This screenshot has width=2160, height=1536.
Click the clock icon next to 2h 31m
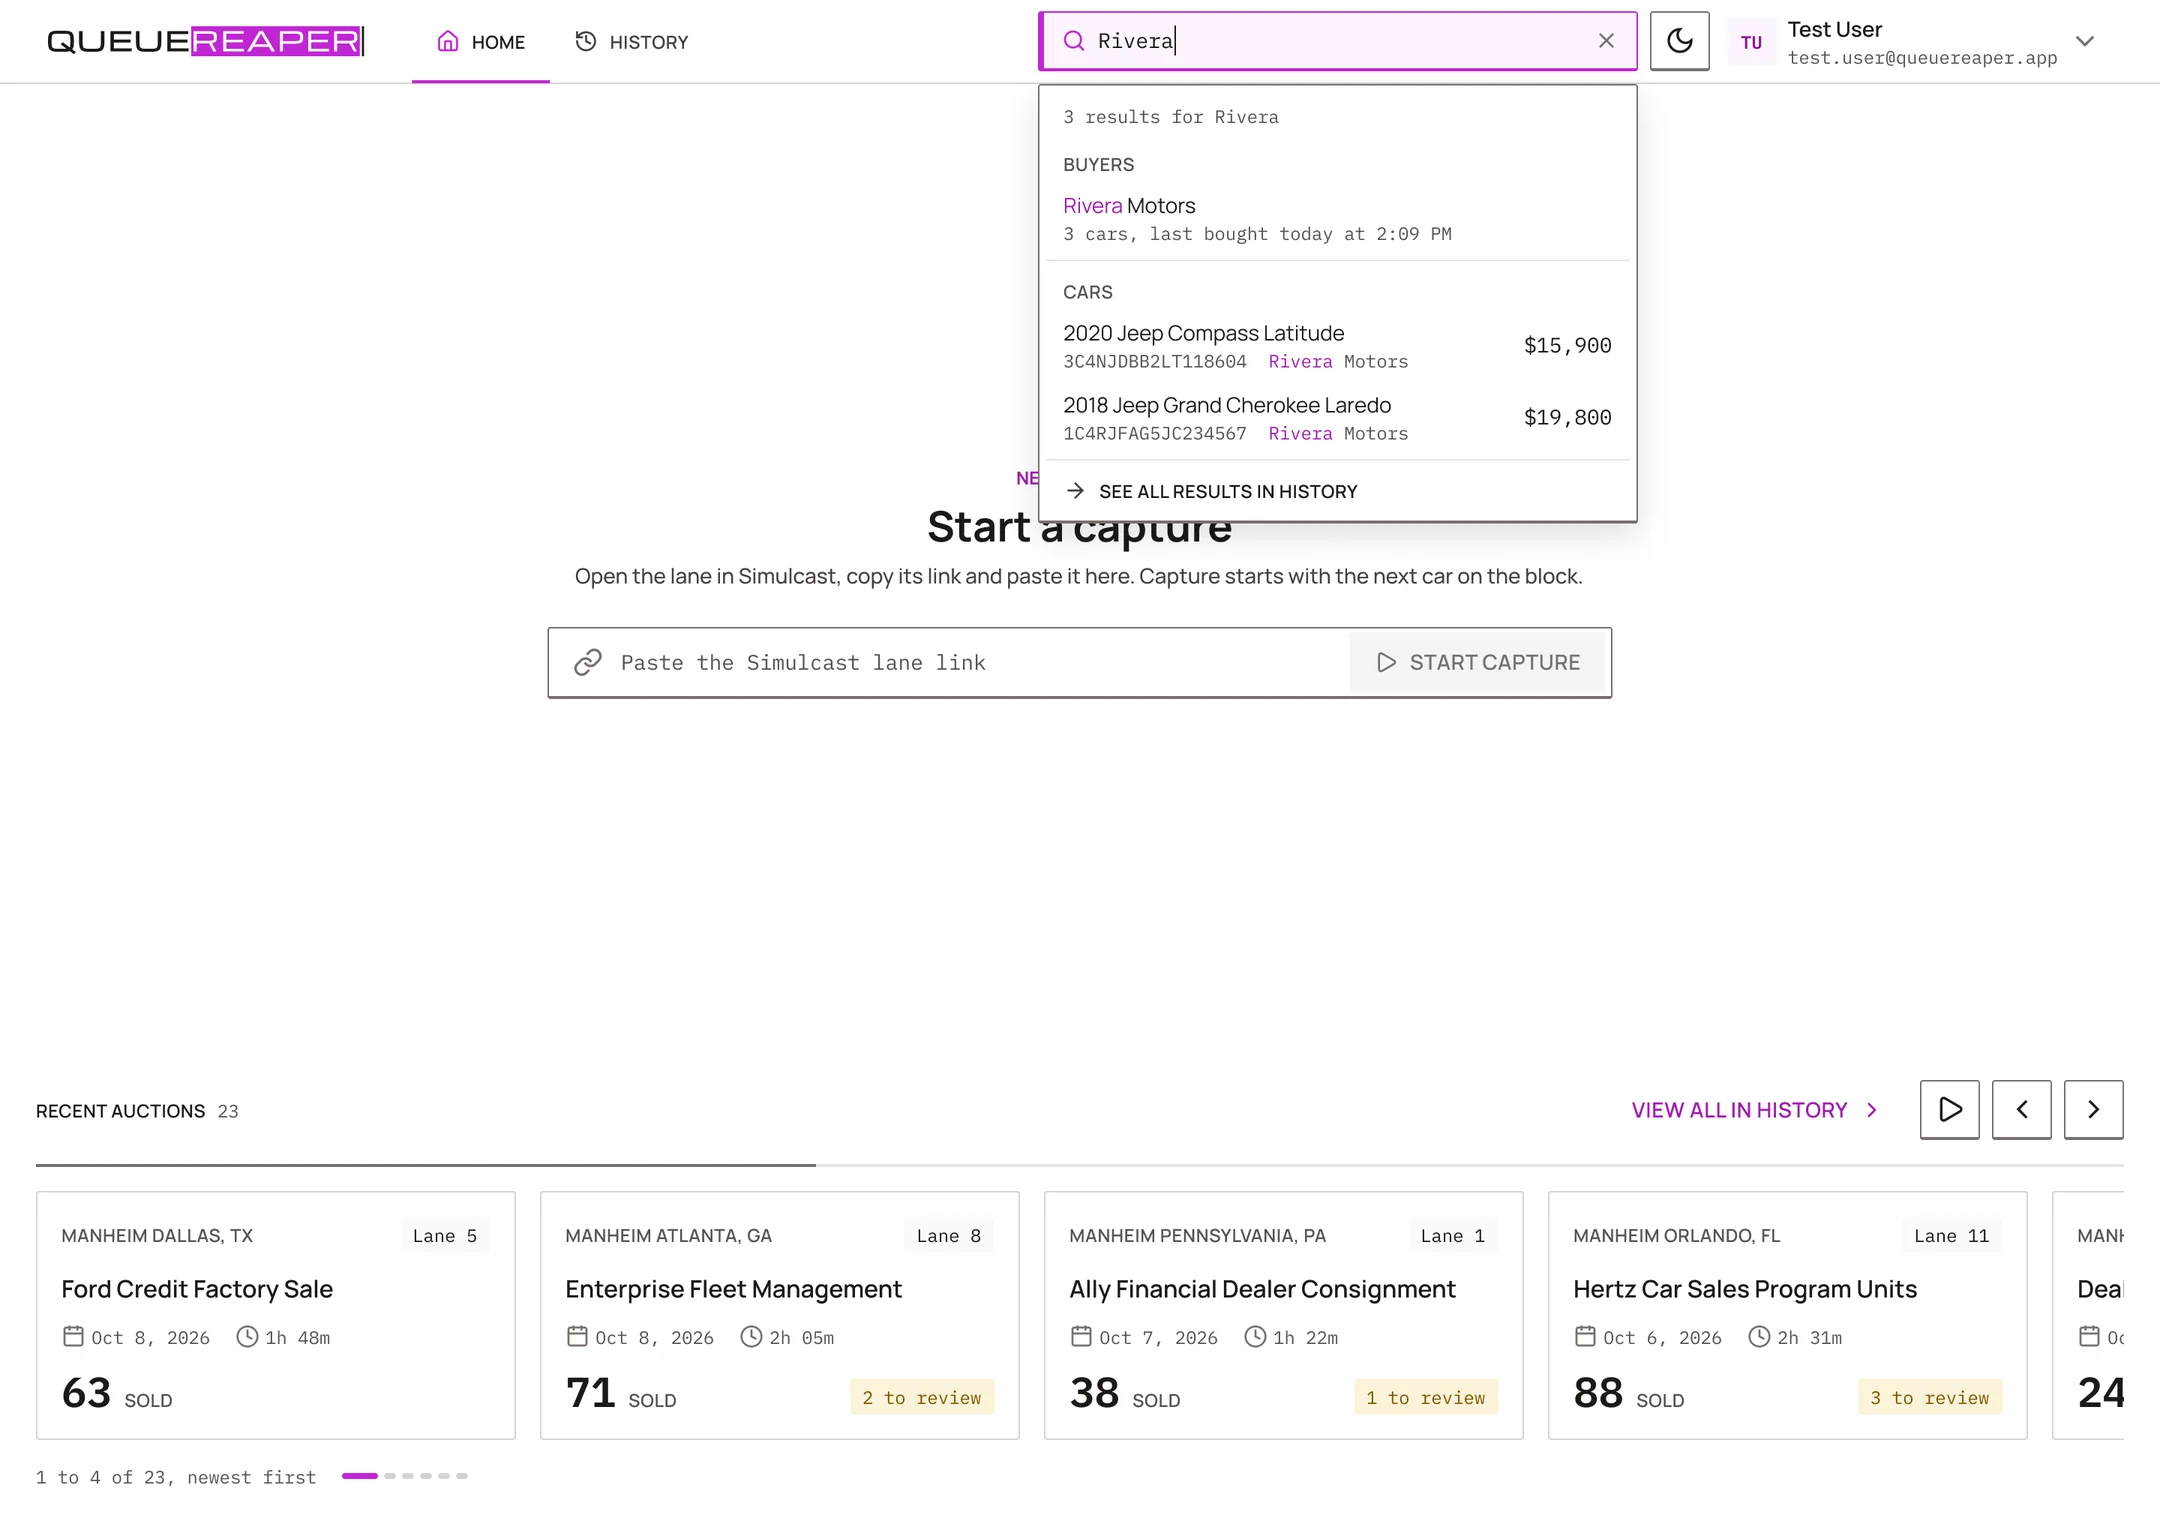click(1759, 1336)
